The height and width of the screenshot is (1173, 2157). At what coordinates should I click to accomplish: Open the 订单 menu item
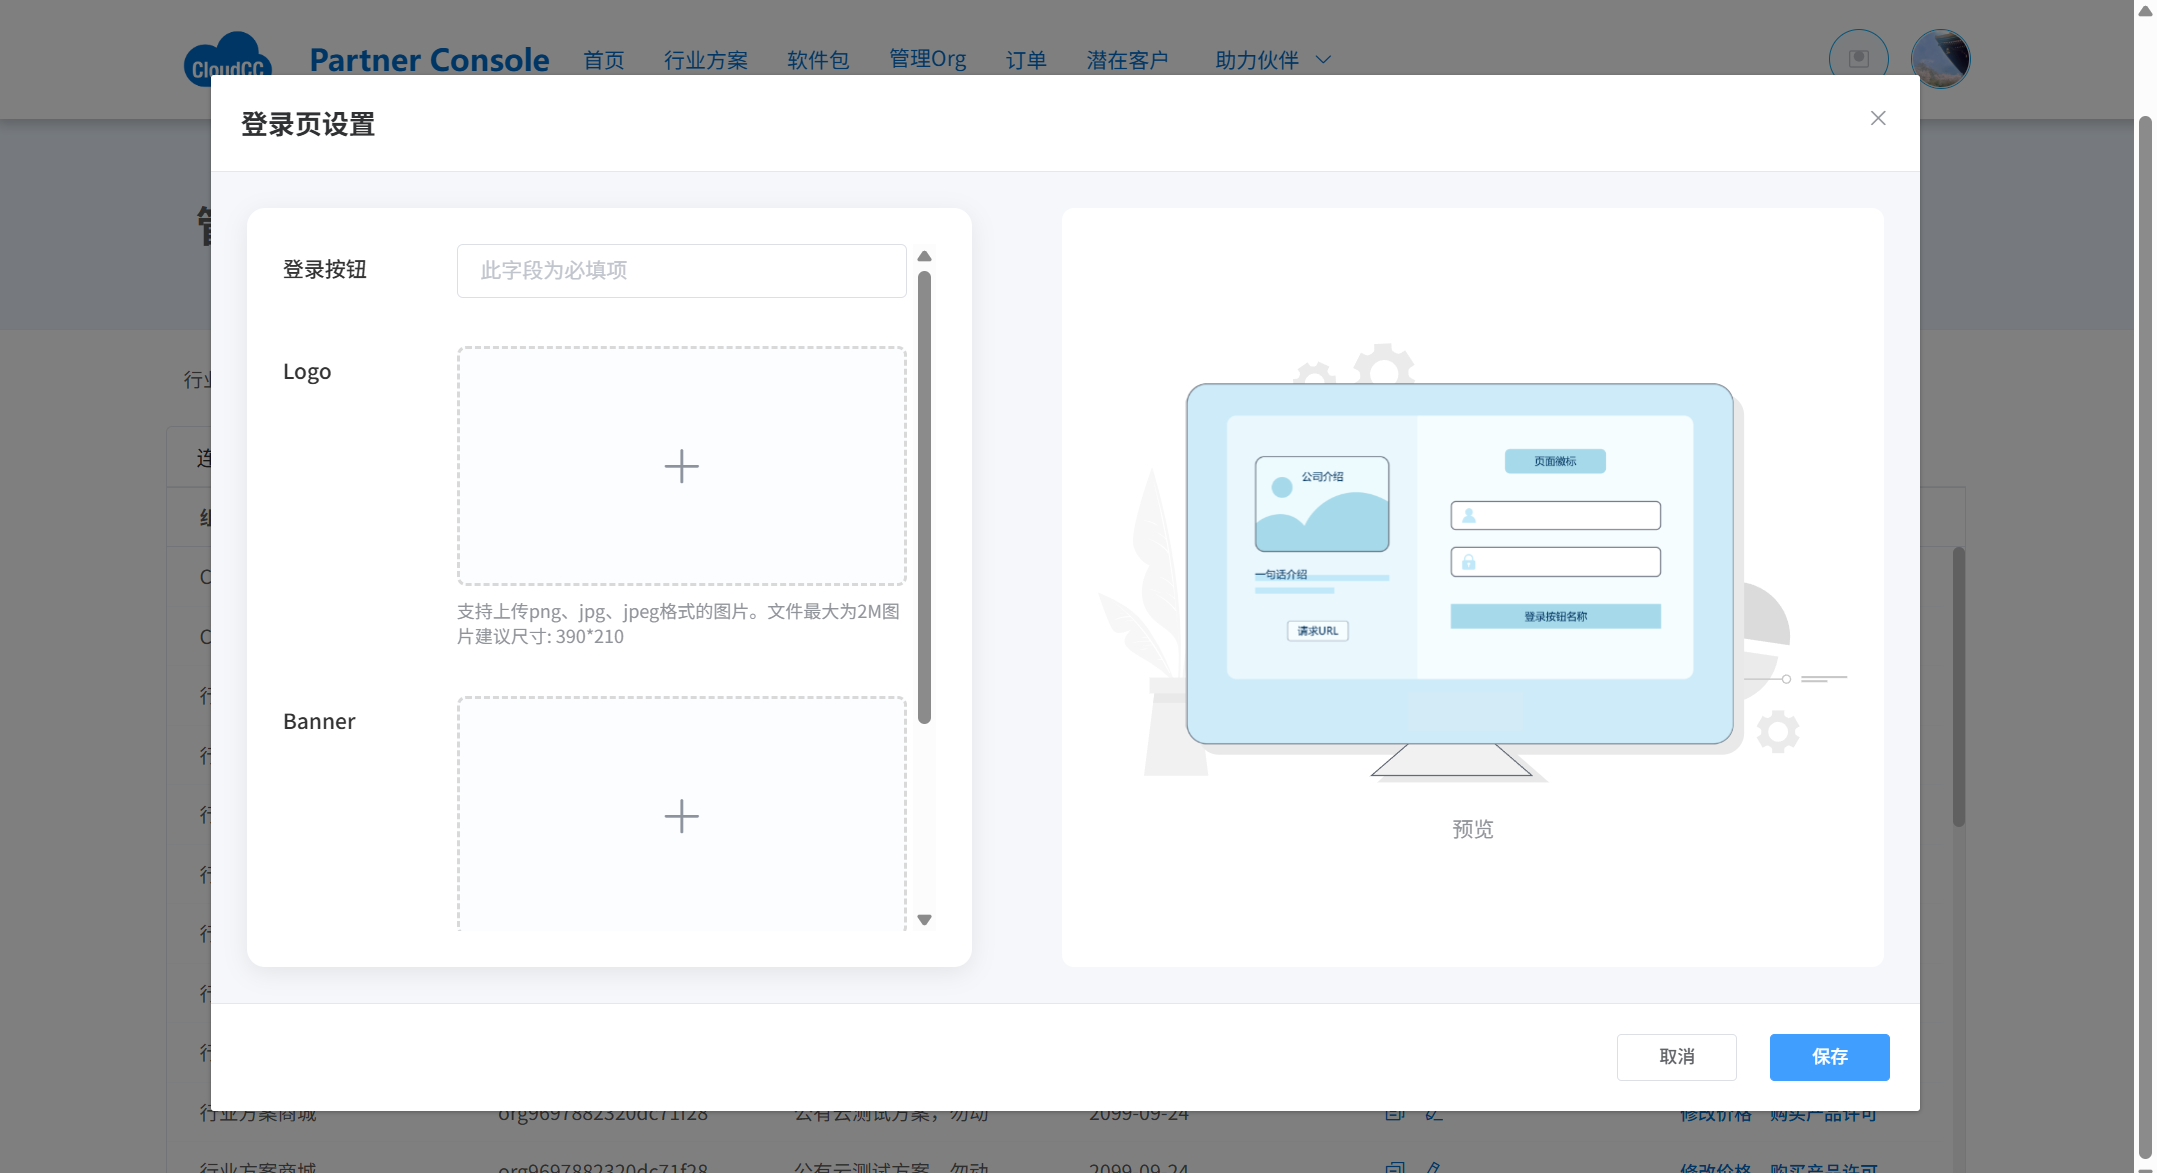[1025, 60]
